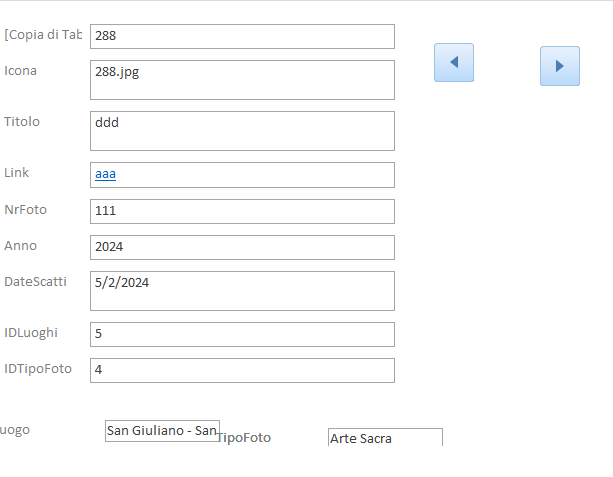The height and width of the screenshot is (477, 613).
Task: Click the Titolo text box with ddd
Action: coord(242,131)
